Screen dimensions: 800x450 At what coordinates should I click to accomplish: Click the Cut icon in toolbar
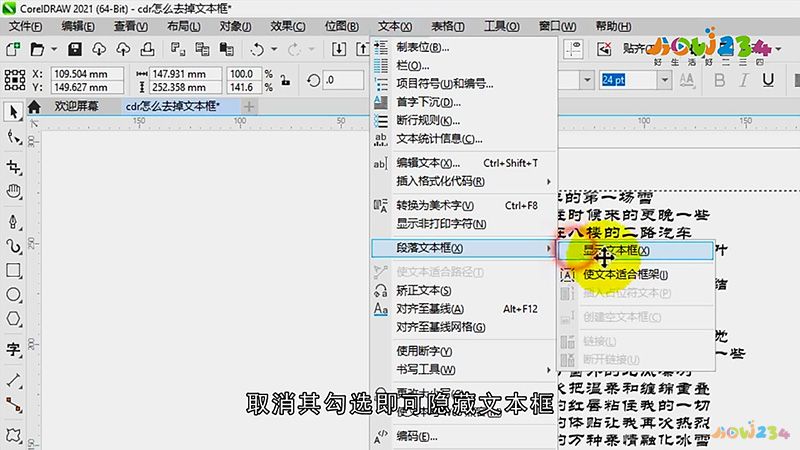click(x=178, y=49)
